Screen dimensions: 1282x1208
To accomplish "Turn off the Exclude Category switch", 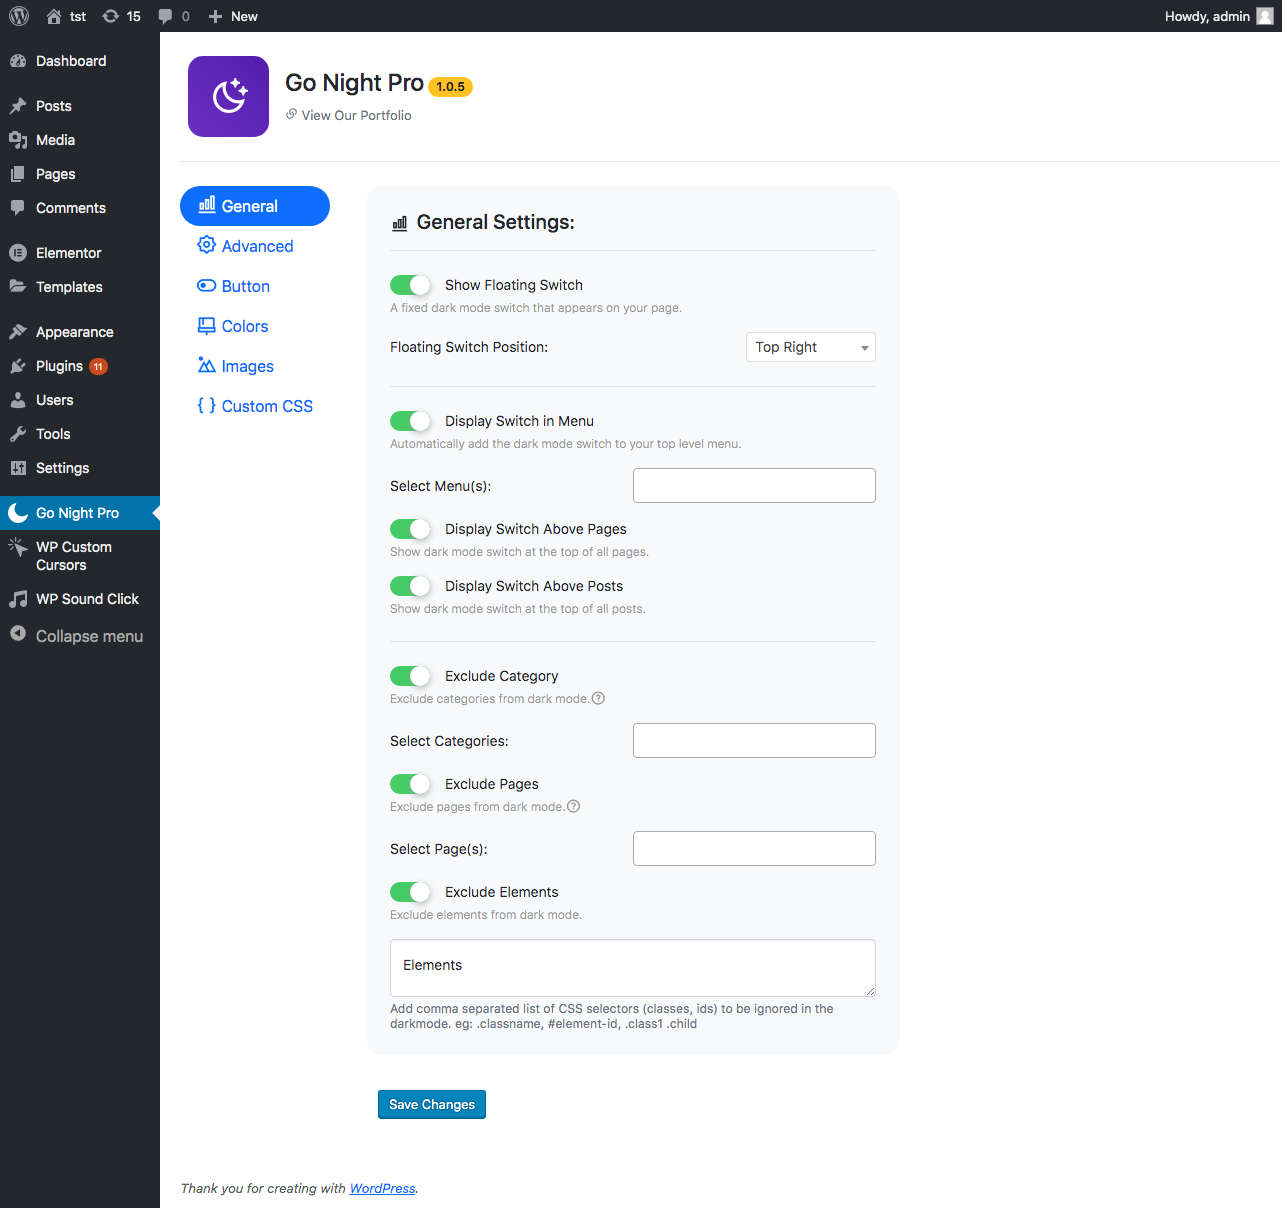I will (x=410, y=676).
